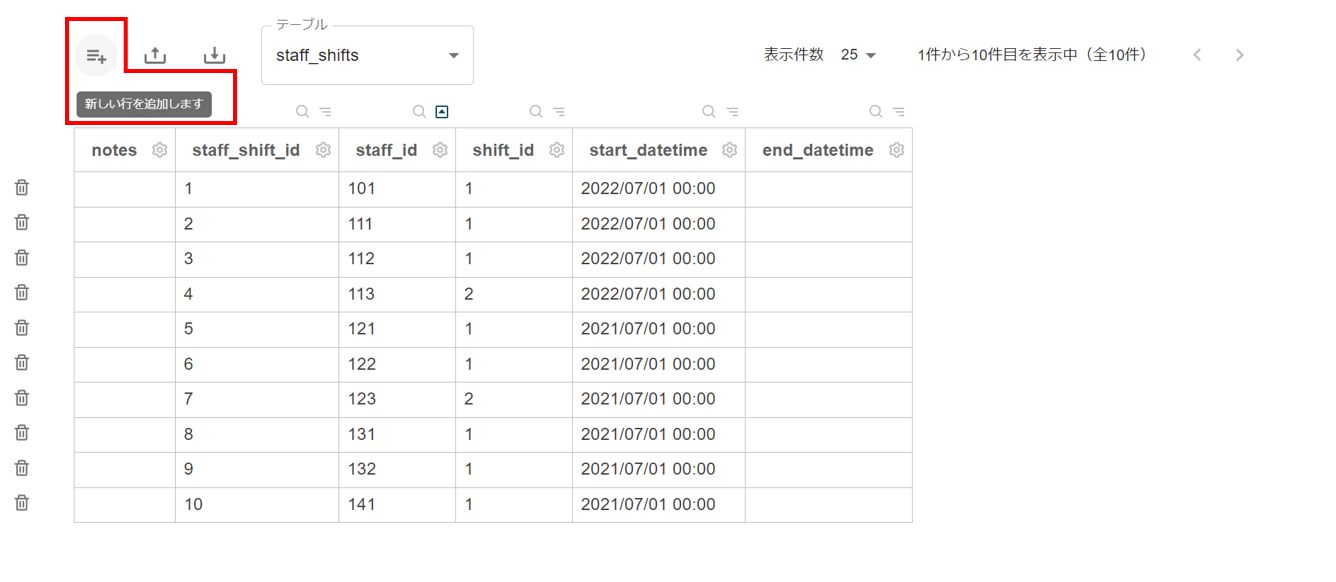
Task: Toggle ascending sort indicator above staff_id column
Action: [442, 112]
